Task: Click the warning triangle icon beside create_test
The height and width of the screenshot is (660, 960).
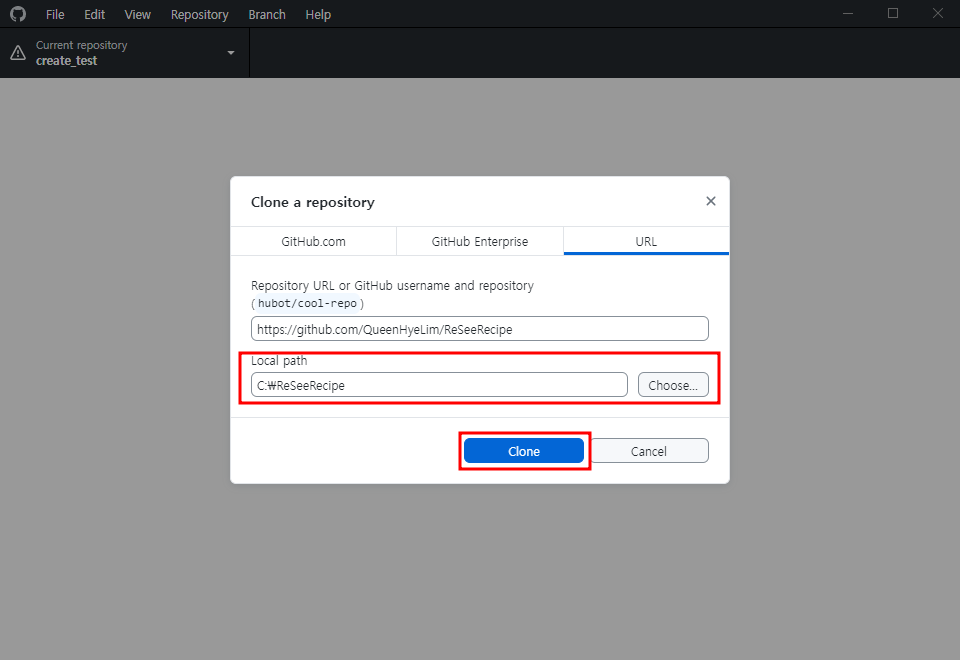Action: 18,53
